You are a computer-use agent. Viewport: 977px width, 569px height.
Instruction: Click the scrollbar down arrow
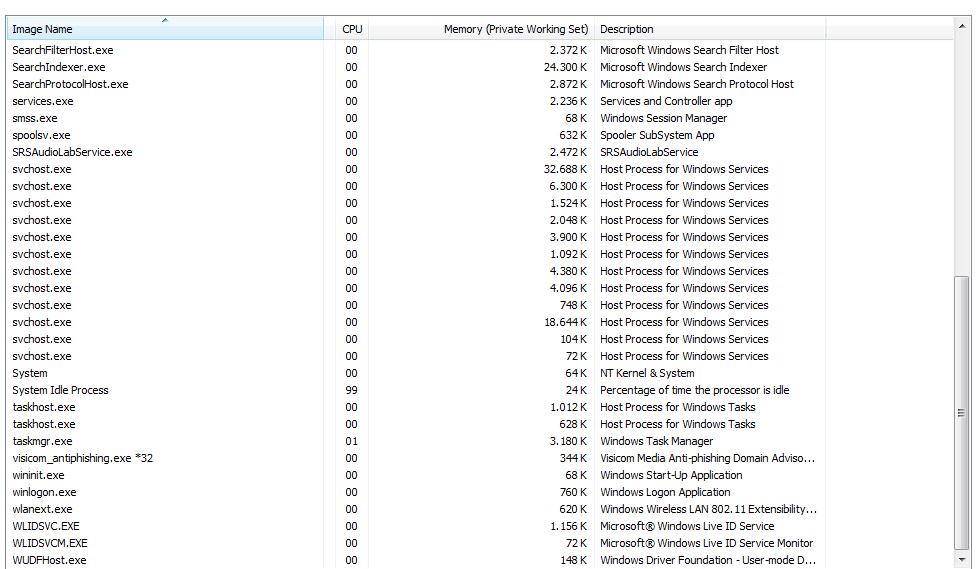click(x=962, y=559)
